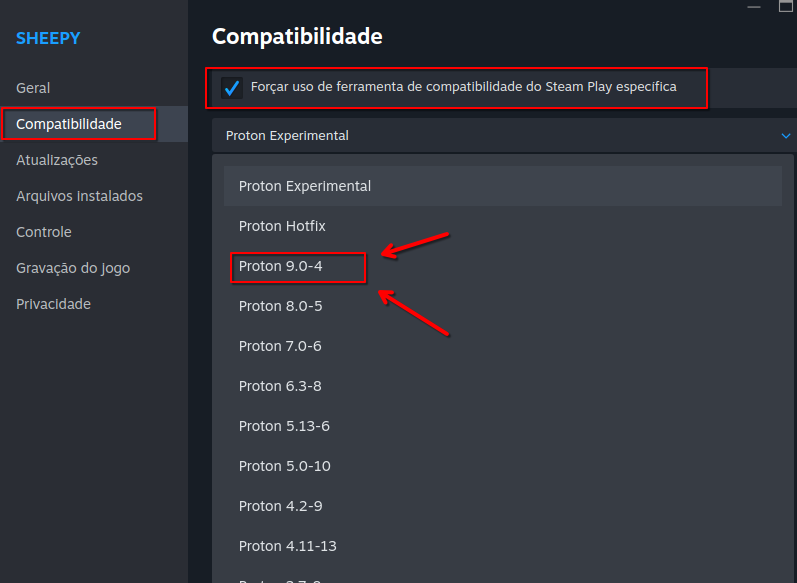Select Proton 9.0-4 from the list
This screenshot has width=797, height=583.
point(281,266)
